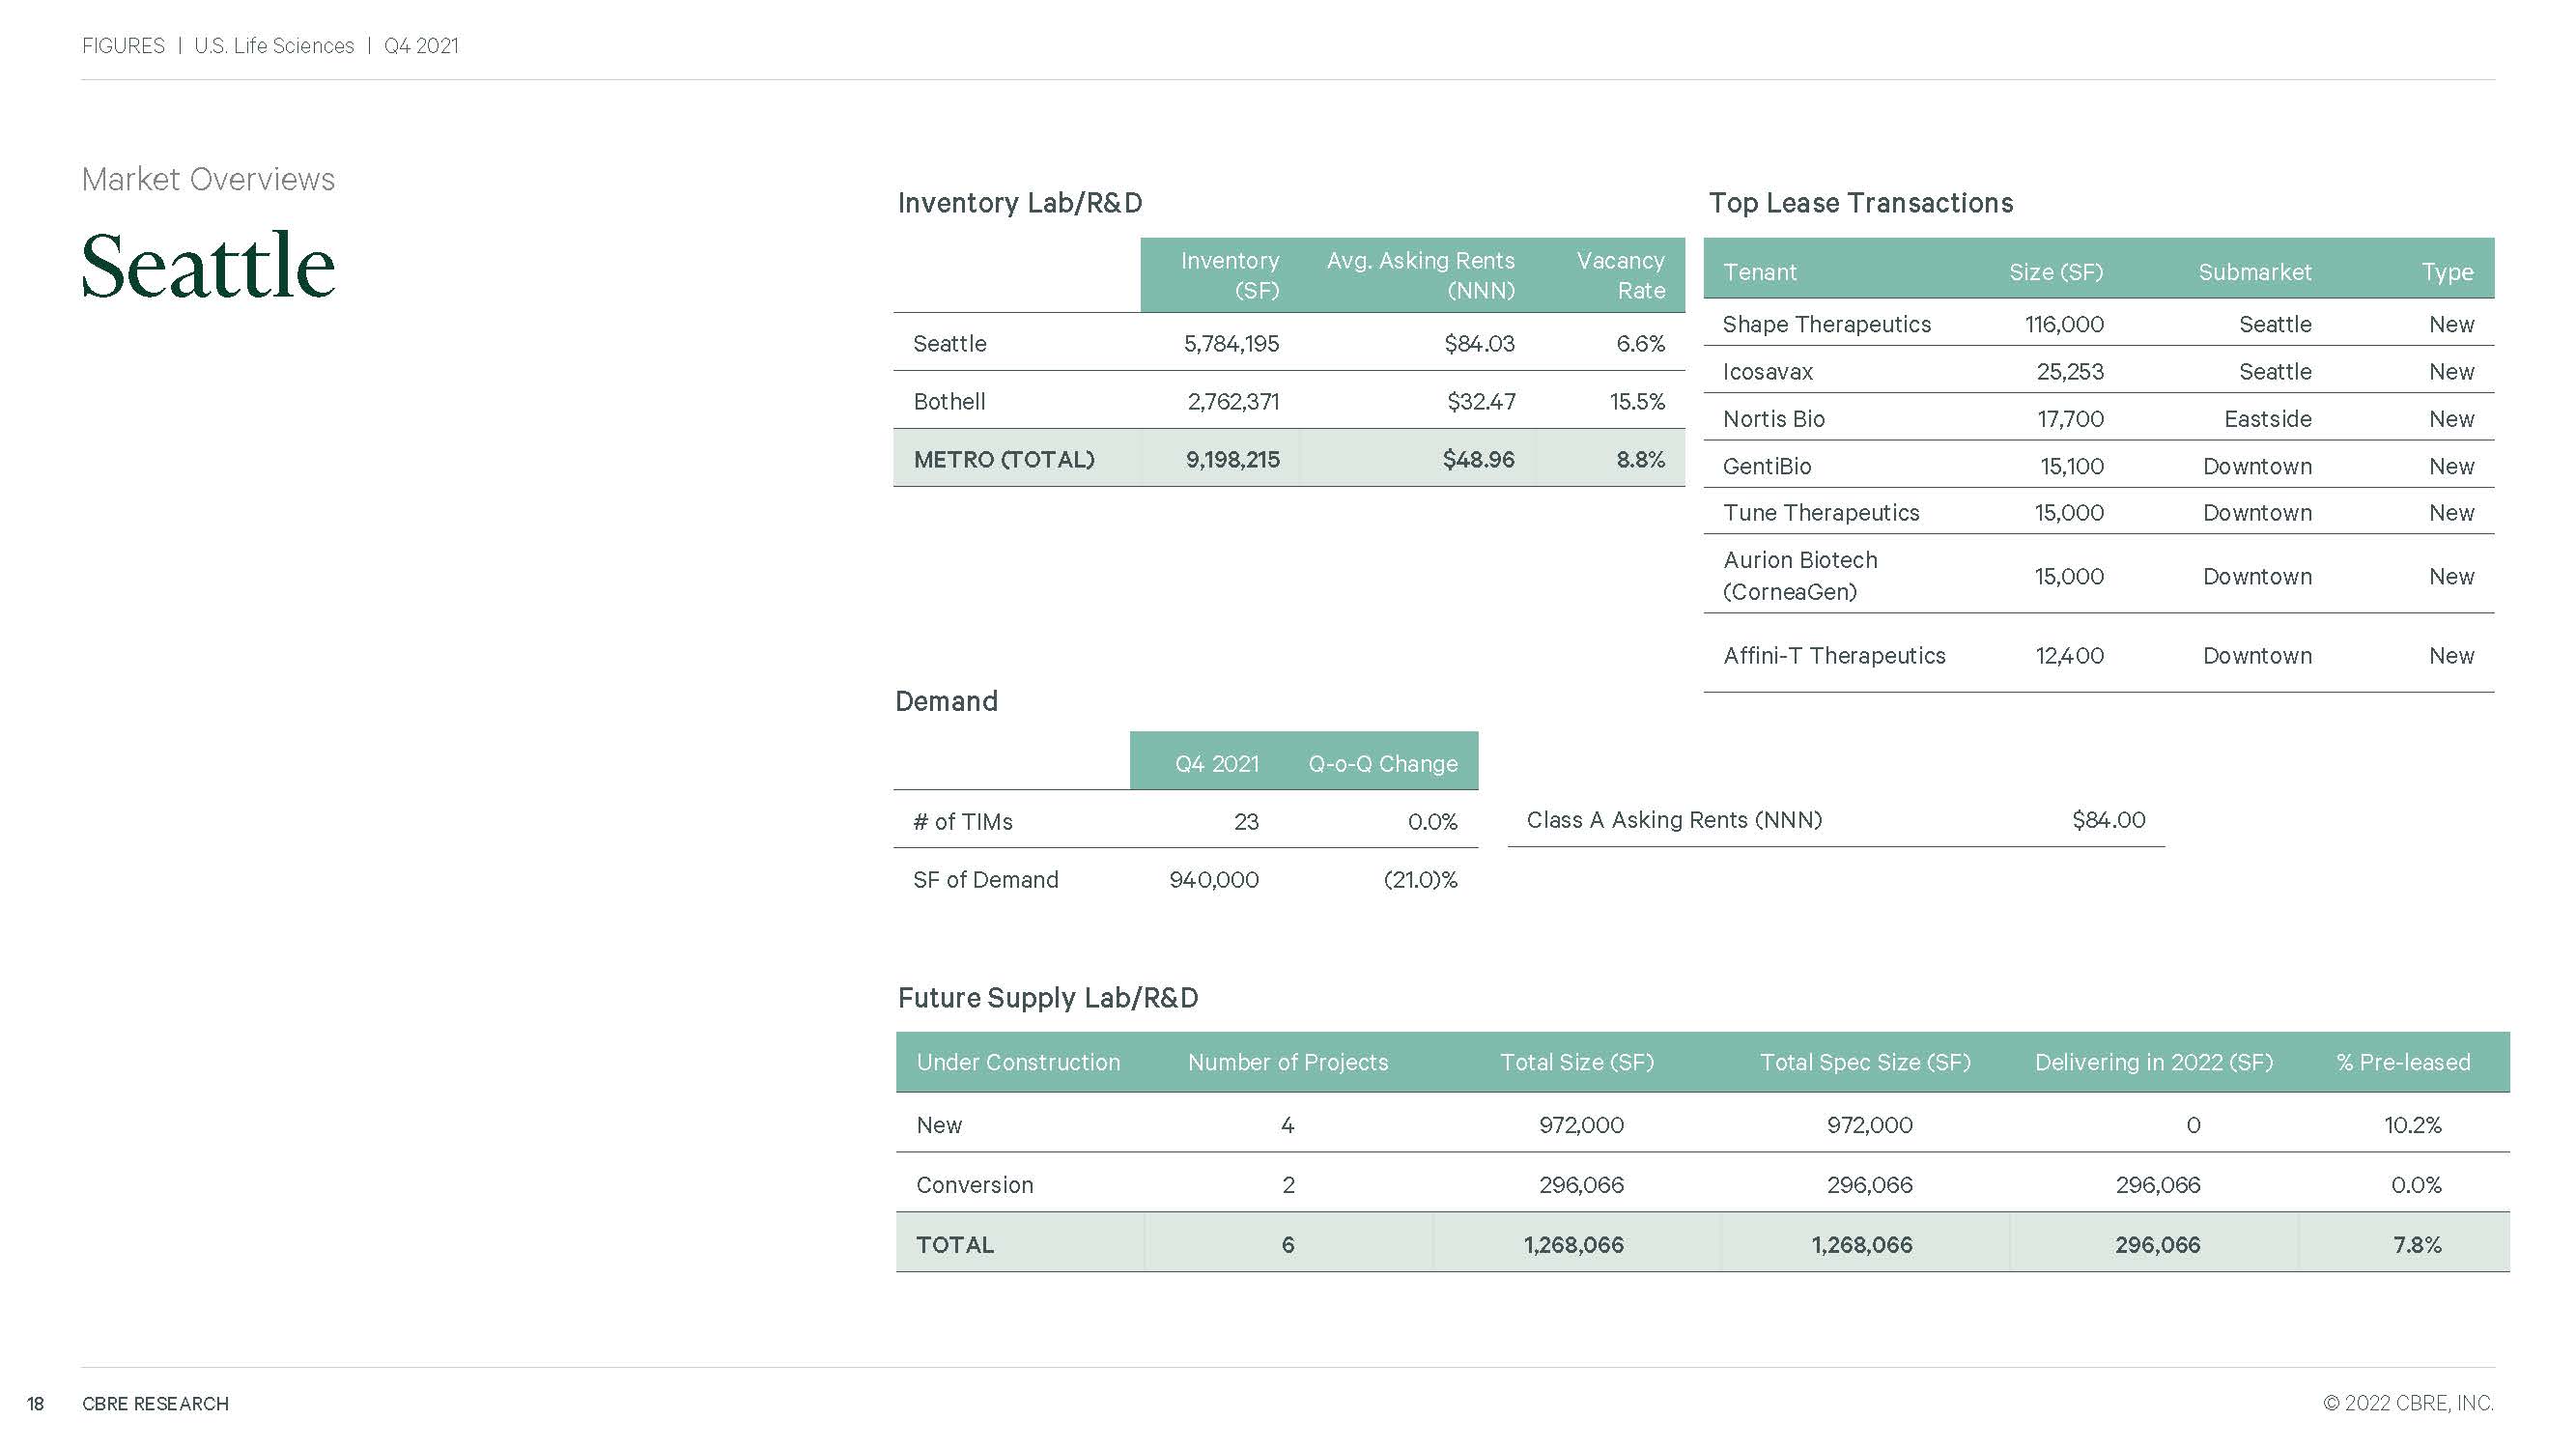Image resolution: width=2576 pixels, height=1449 pixels.
Task: Click the Shape Therapeutics tenant entry
Action: point(1826,324)
